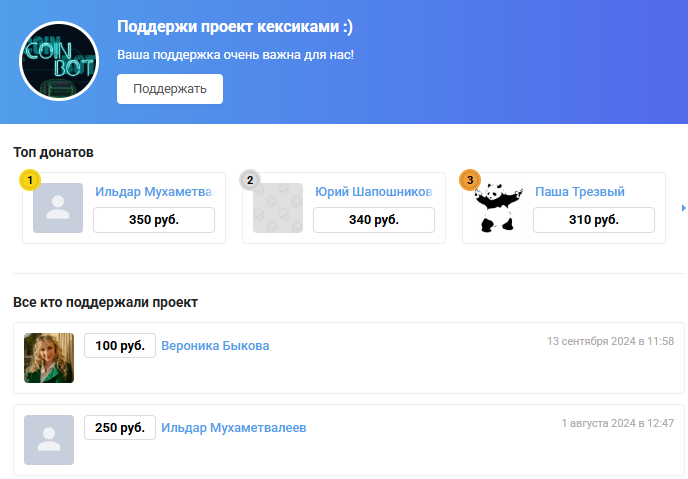Open top donor Ильдар's placeholder avatar
Screen dimensions: 688x479
pos(58,208)
